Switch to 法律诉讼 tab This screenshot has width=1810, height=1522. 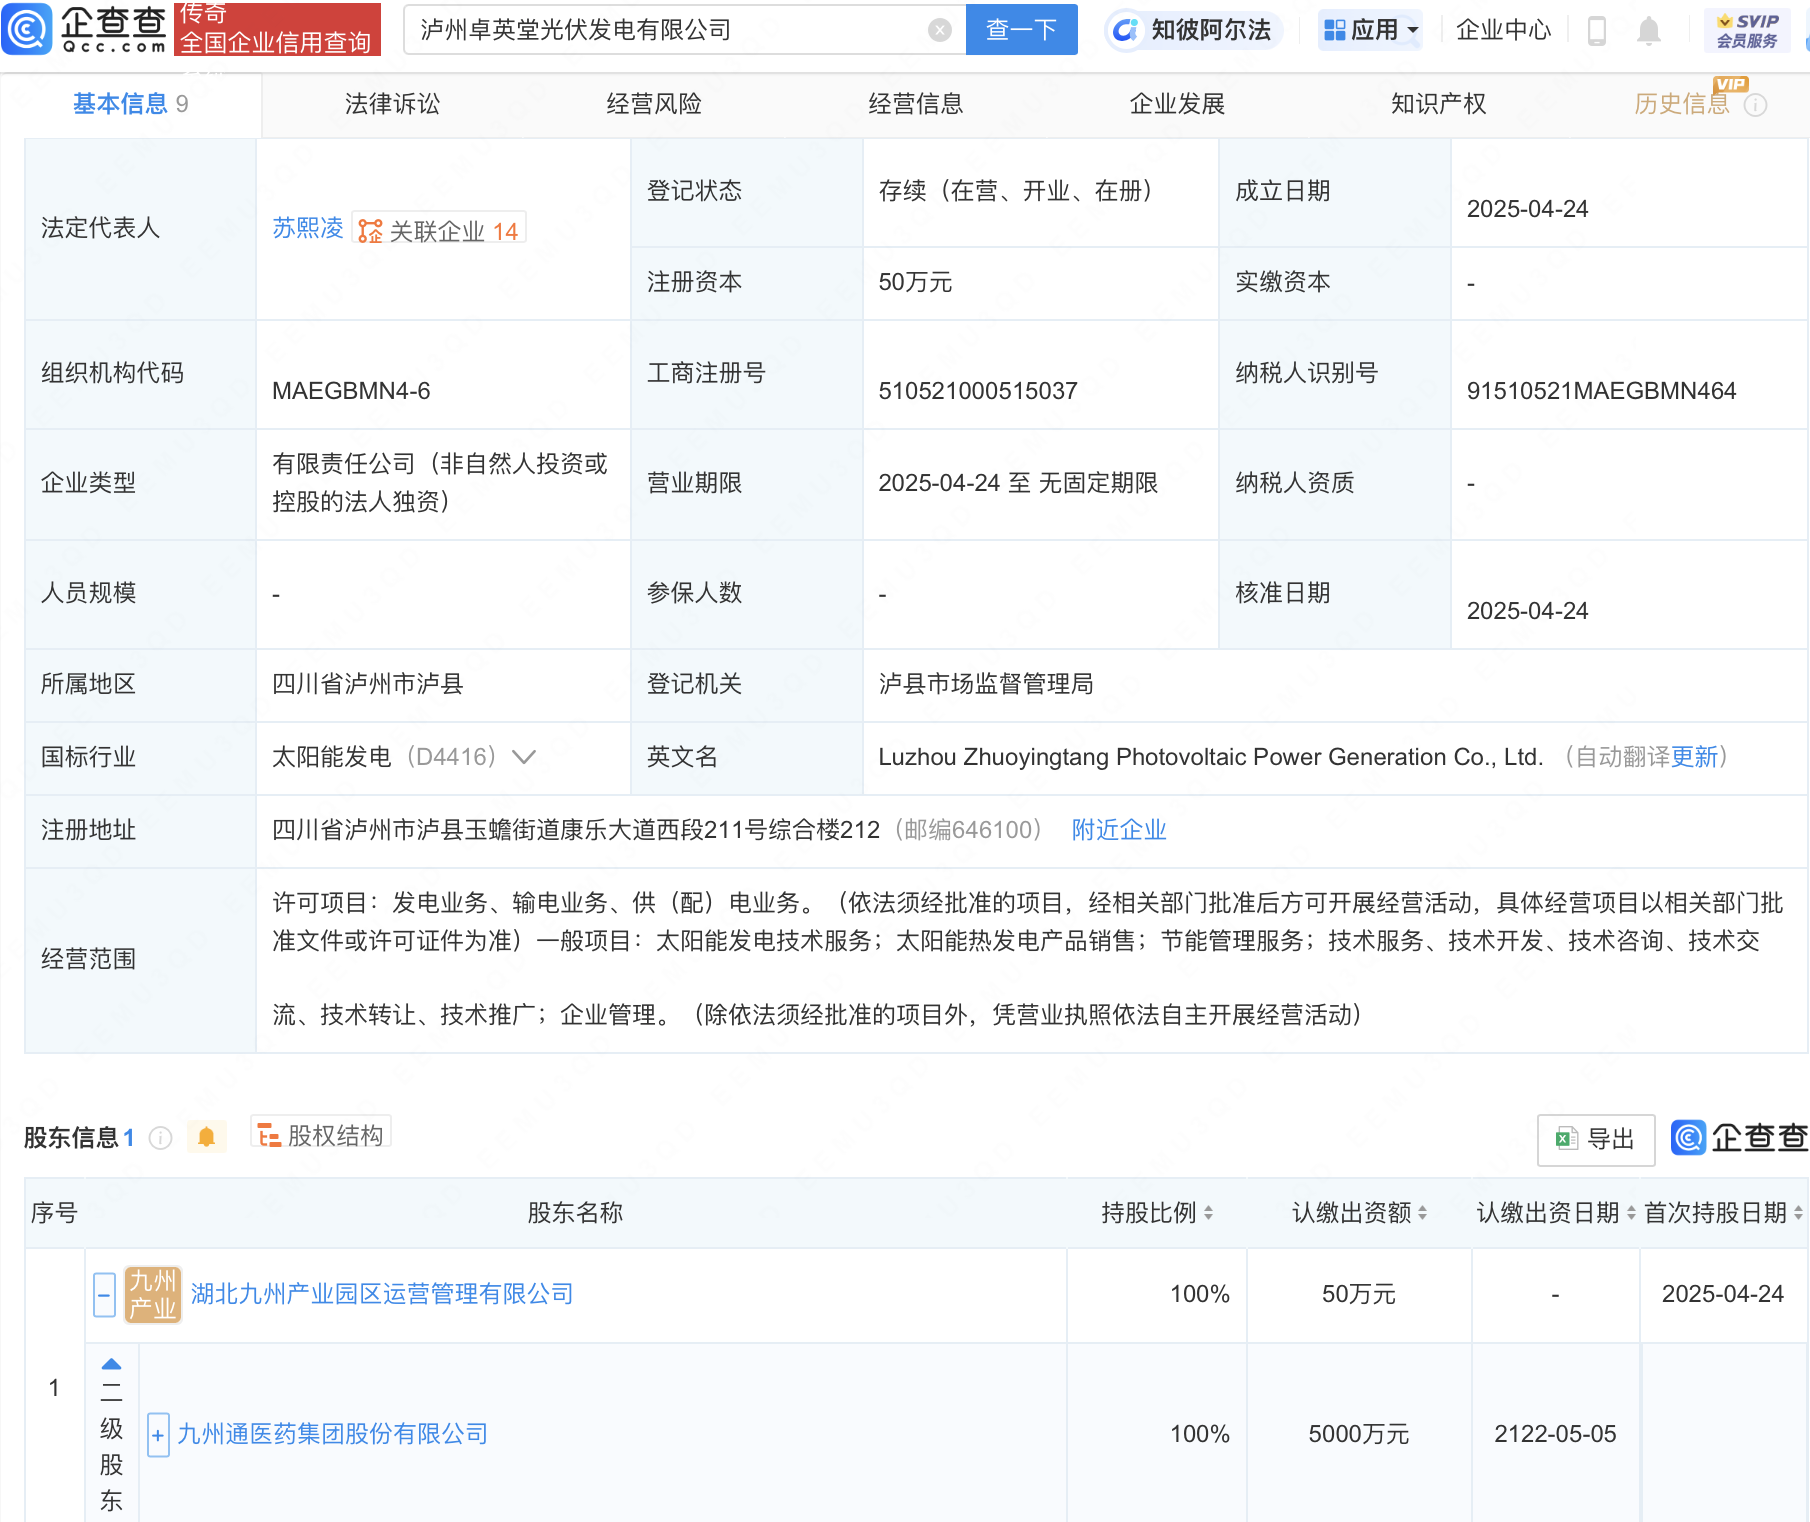392,104
